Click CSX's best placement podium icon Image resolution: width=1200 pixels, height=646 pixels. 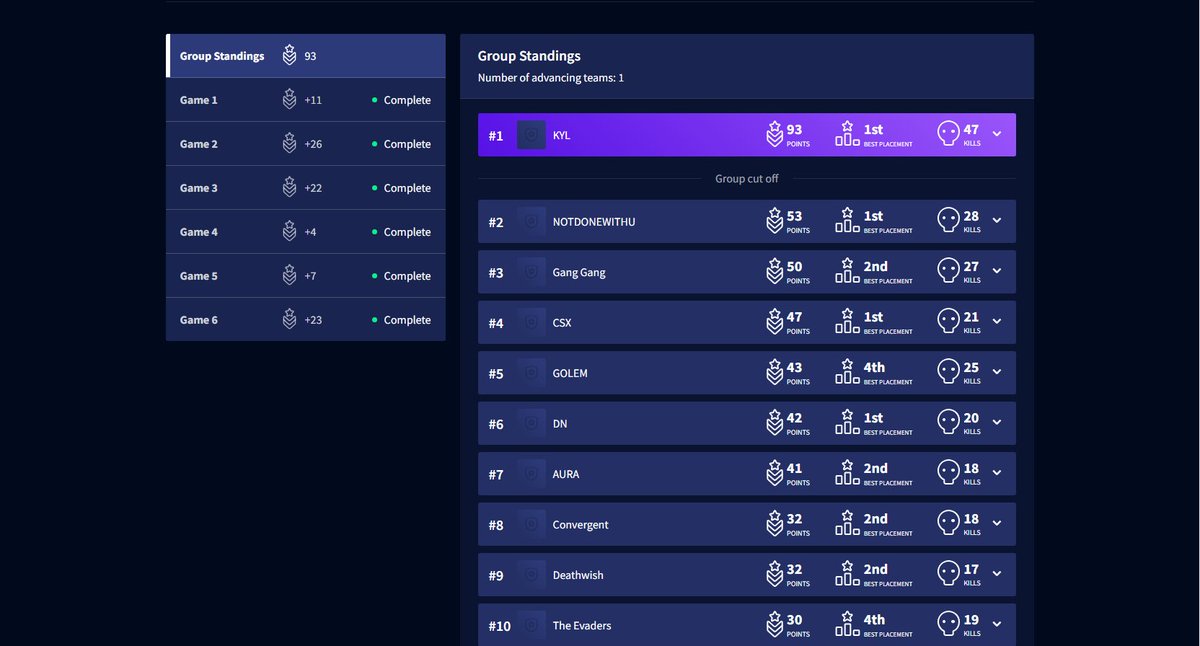(x=847, y=321)
